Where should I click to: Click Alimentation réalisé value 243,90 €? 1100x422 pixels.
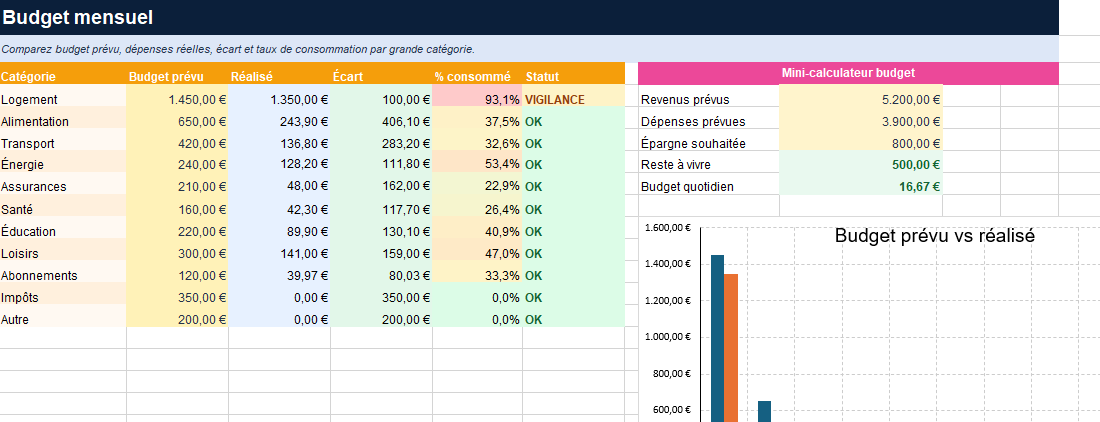click(279, 121)
